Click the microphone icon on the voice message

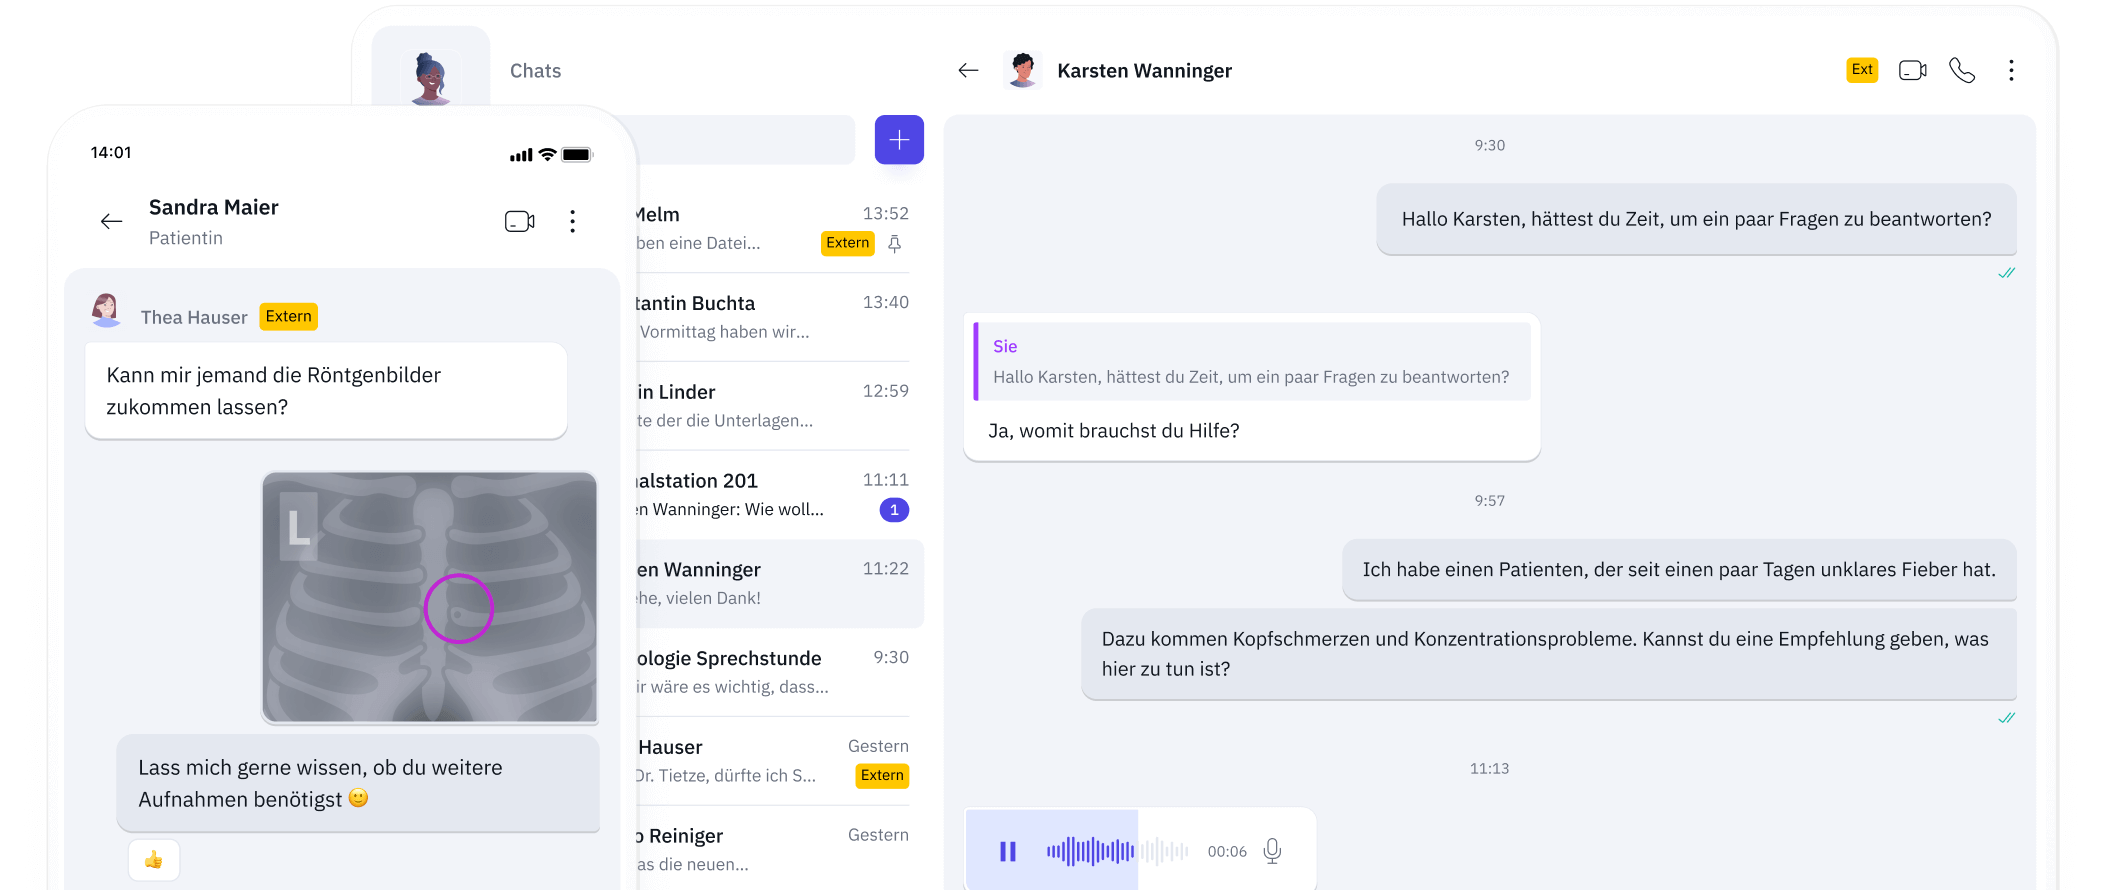pyautogui.click(x=1272, y=851)
